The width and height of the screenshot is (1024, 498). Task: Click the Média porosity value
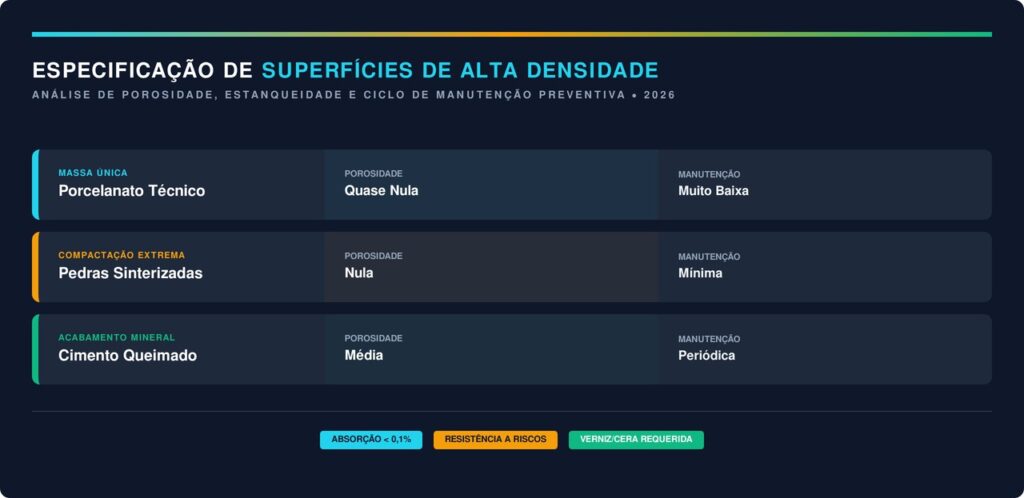(x=364, y=355)
